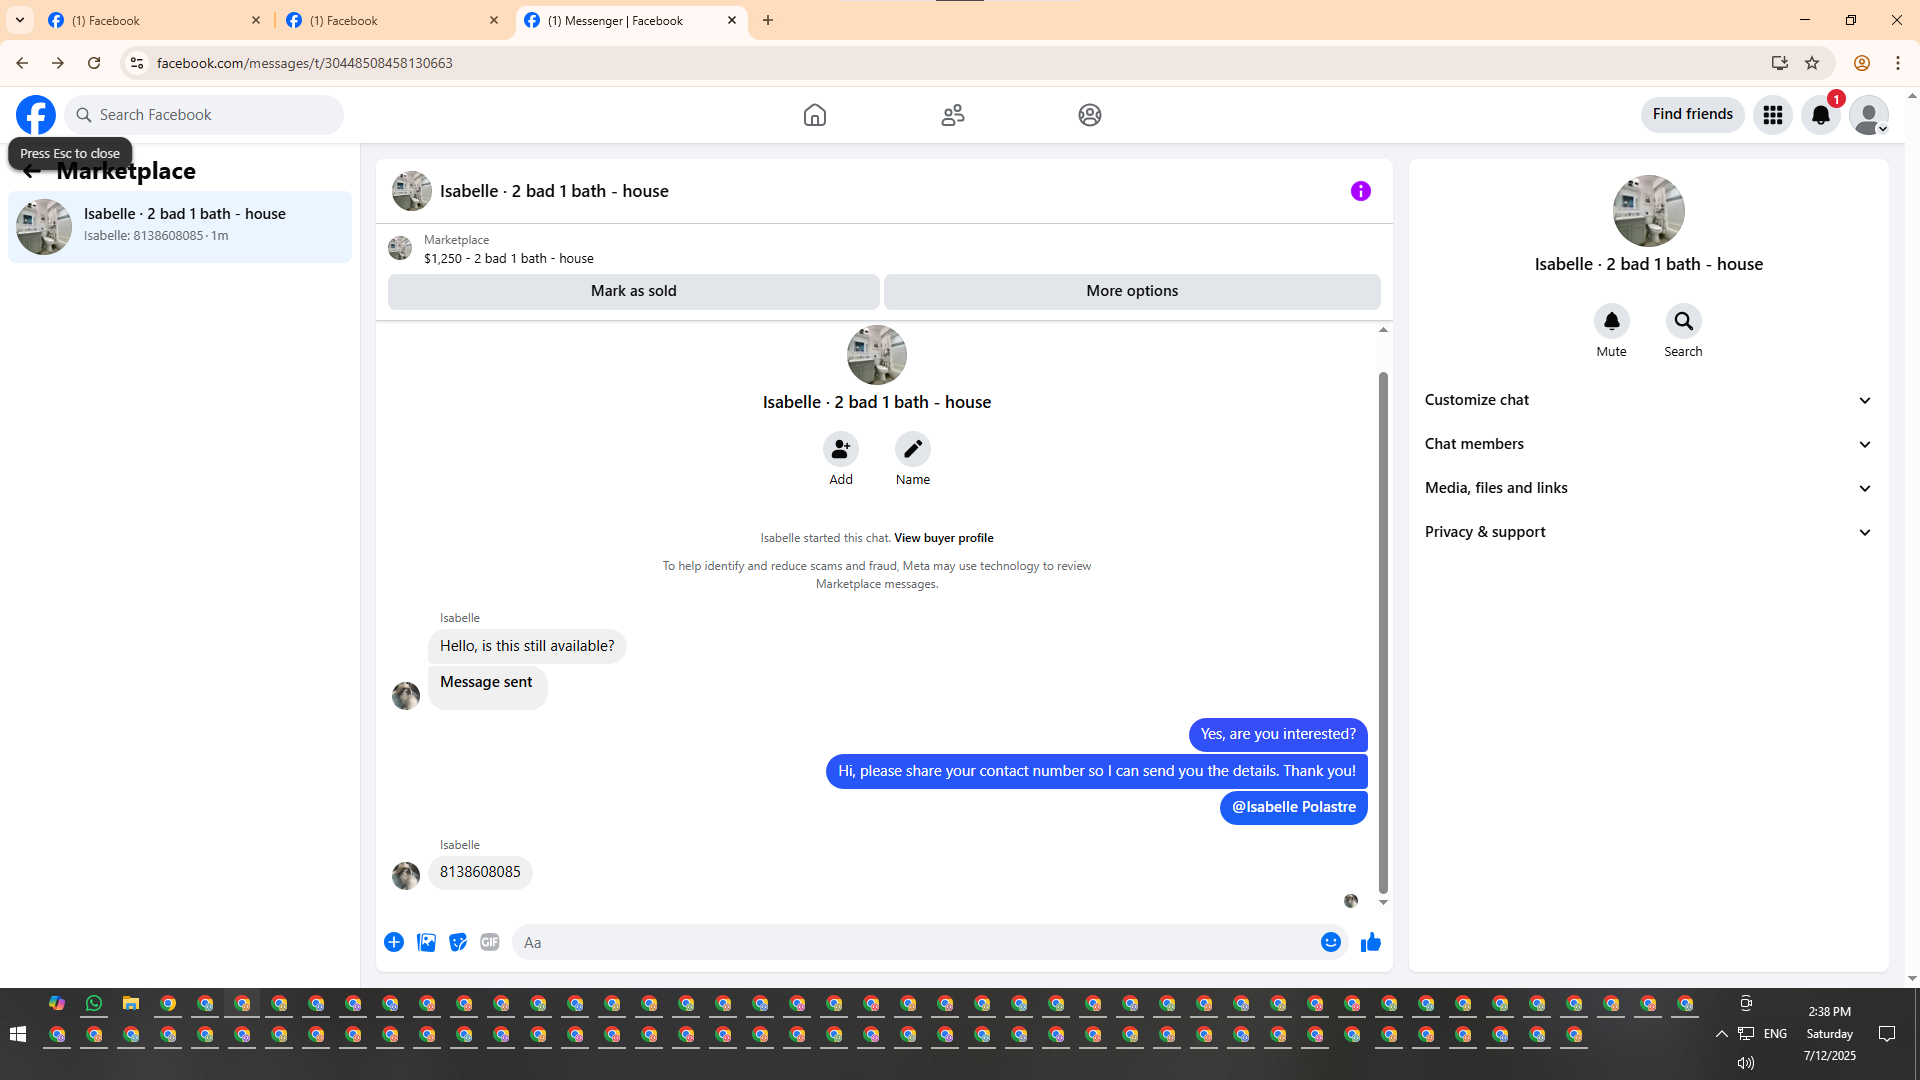Click the message input field
The image size is (1920, 1080).
915,942
